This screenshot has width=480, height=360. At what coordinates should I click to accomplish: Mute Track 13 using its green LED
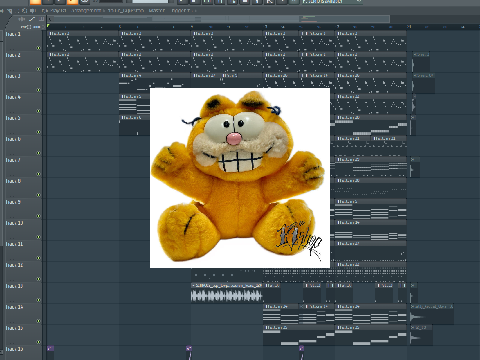tap(39, 300)
